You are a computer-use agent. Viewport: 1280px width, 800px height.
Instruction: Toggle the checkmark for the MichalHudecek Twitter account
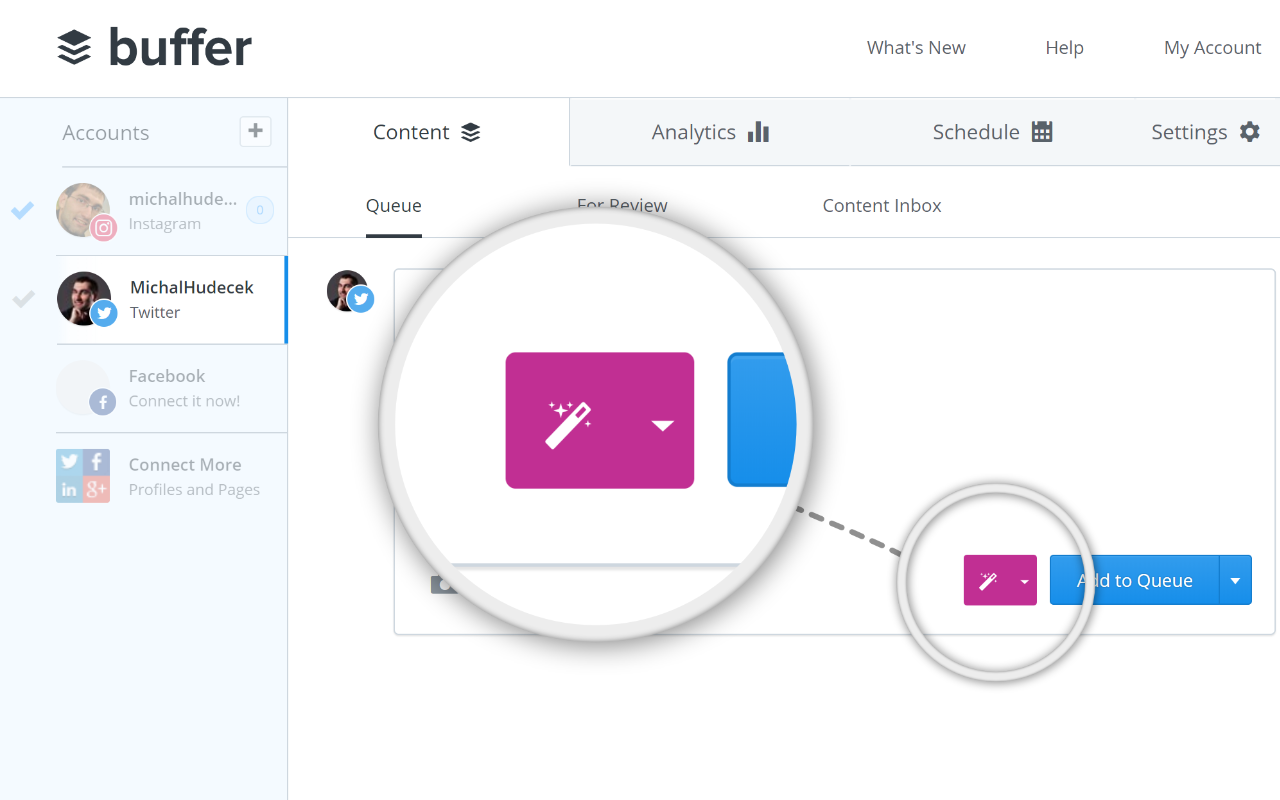pyautogui.click(x=23, y=299)
